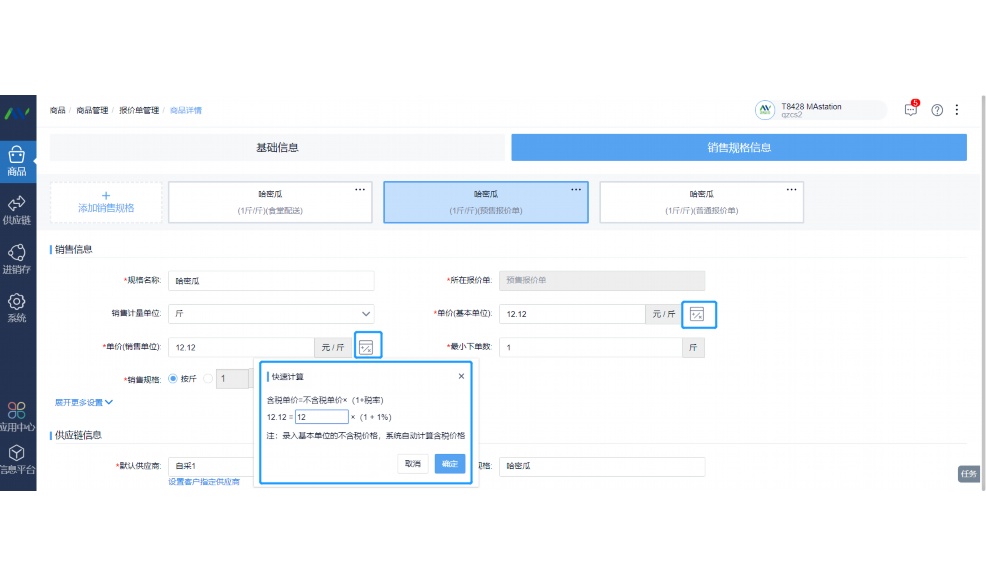
Task: Confirm the 快速计算 dialog with 确定
Action: click(449, 464)
